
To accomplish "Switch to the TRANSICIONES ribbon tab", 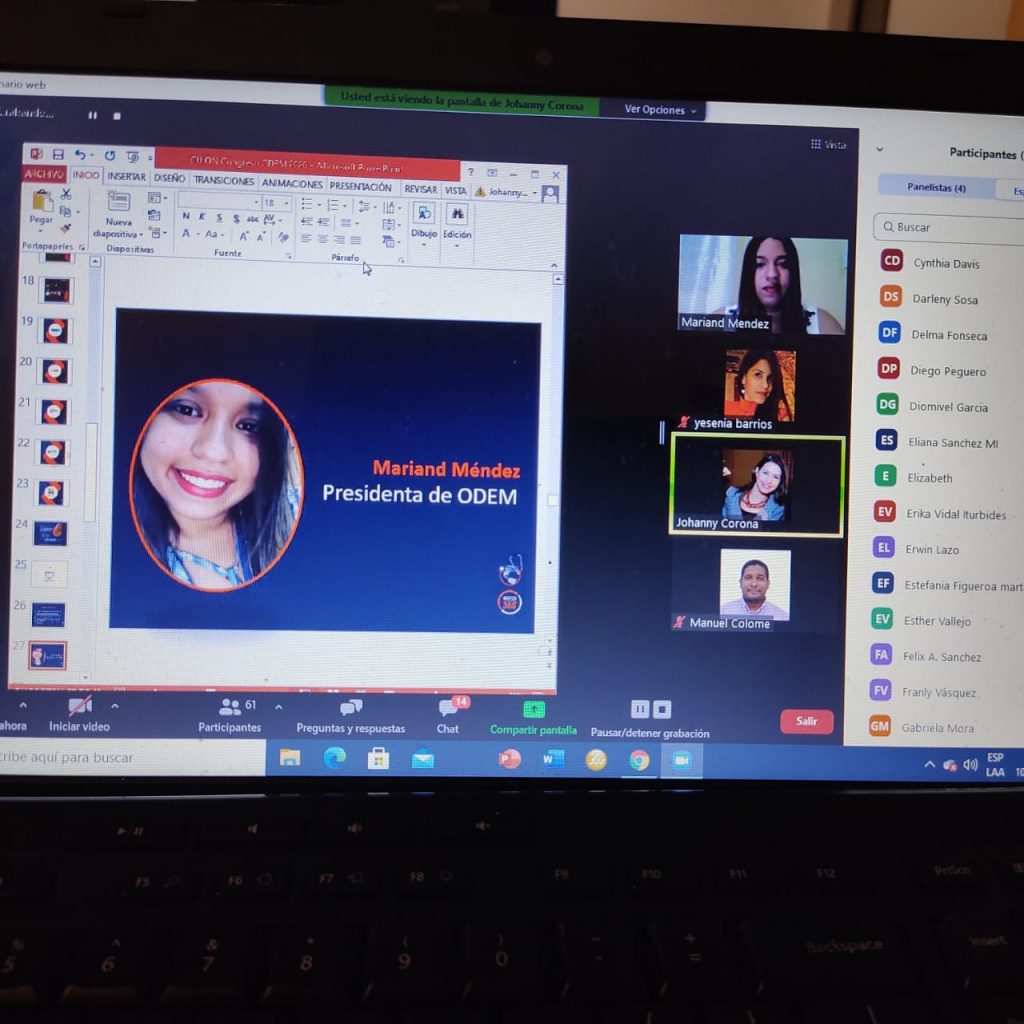I will [x=224, y=180].
